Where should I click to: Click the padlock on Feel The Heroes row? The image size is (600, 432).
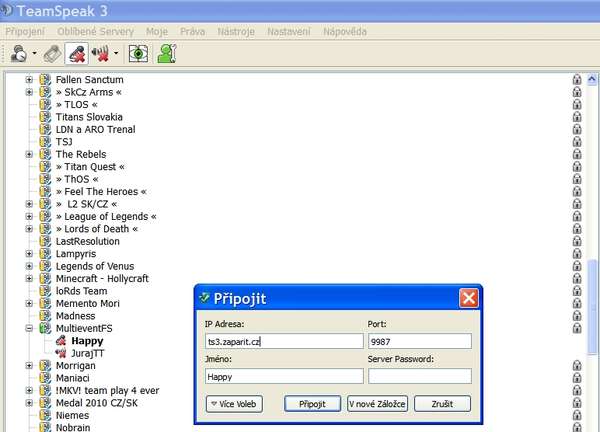pyautogui.click(x=577, y=191)
